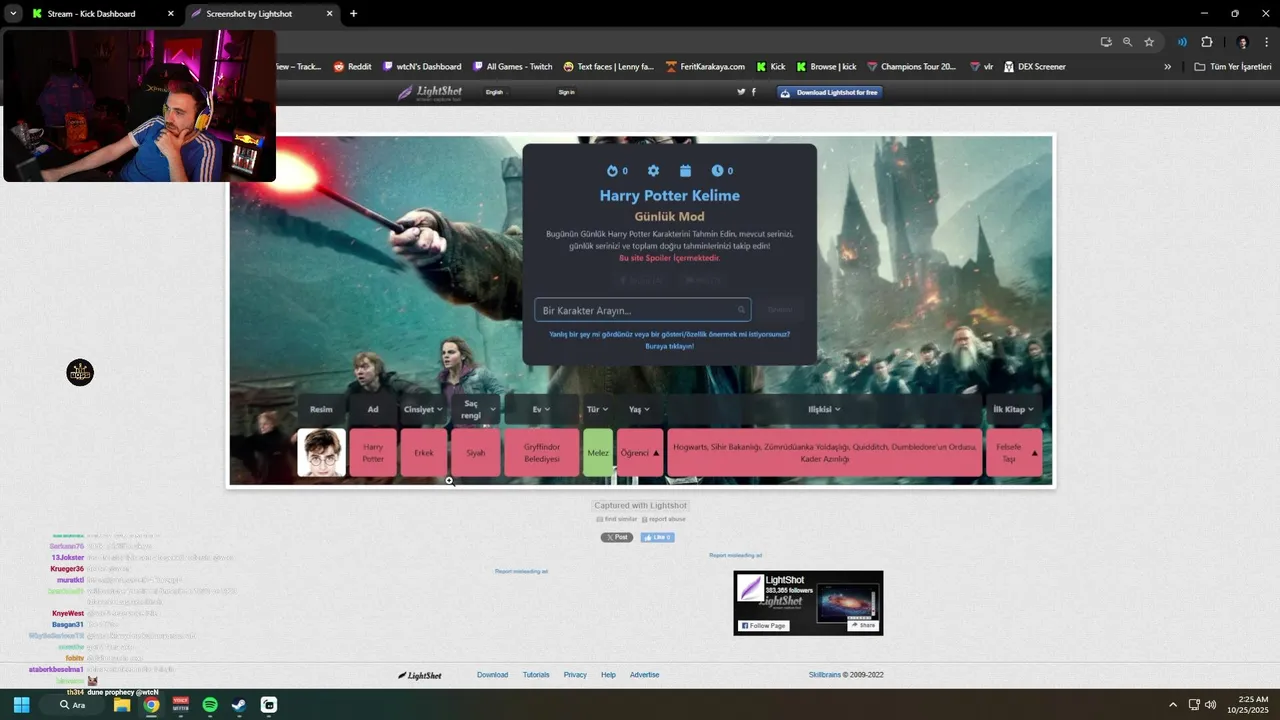This screenshot has height=720, width=1280.
Task: Open the network icon in system tray
Action: (1194, 705)
